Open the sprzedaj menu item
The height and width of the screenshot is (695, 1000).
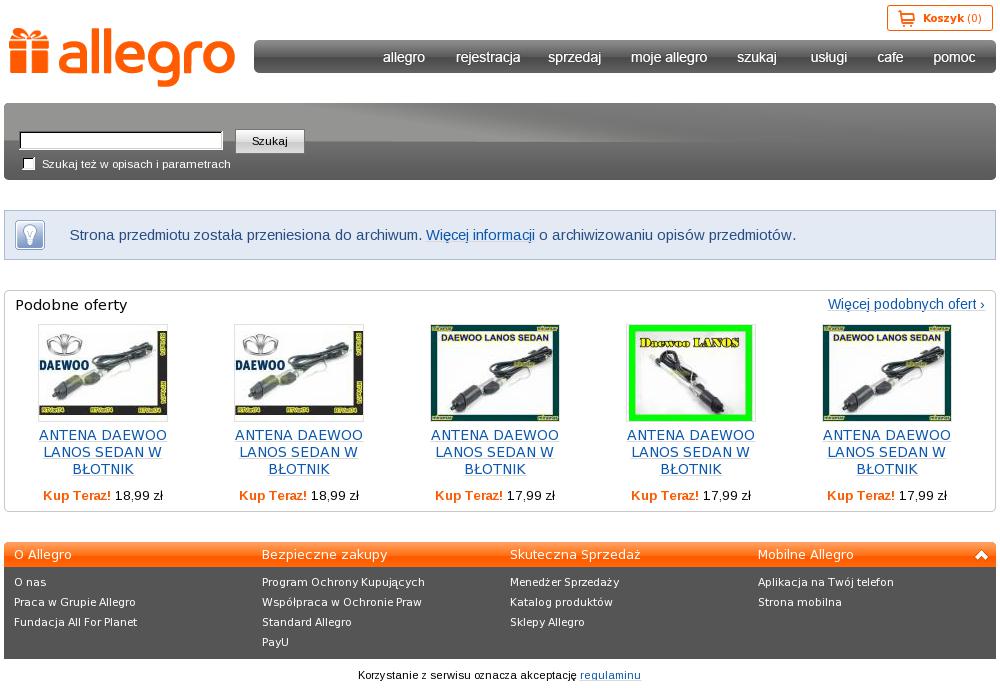[574, 57]
